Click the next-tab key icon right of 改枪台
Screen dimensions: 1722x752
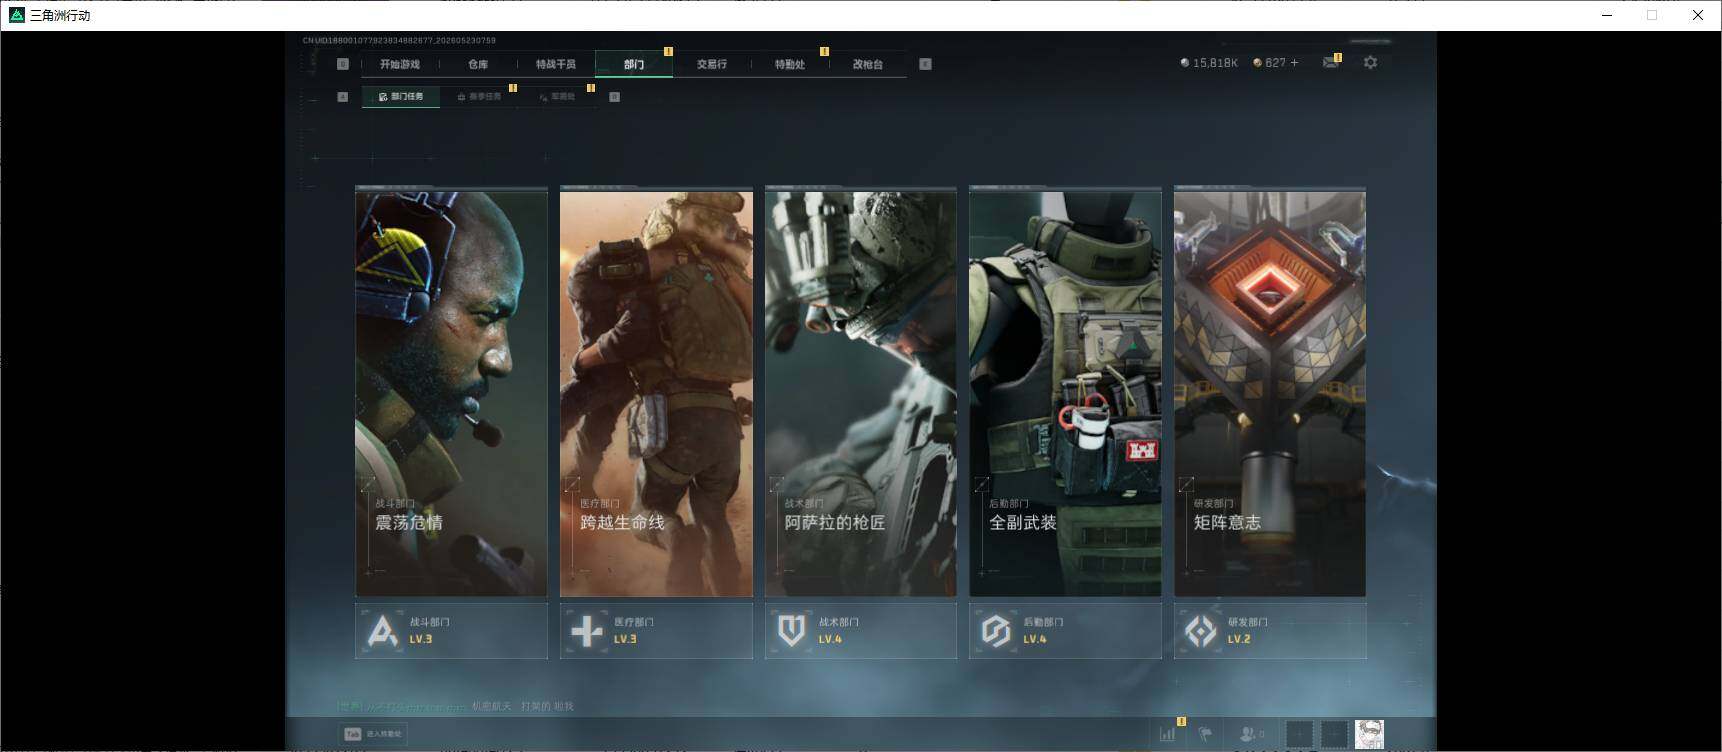[925, 64]
